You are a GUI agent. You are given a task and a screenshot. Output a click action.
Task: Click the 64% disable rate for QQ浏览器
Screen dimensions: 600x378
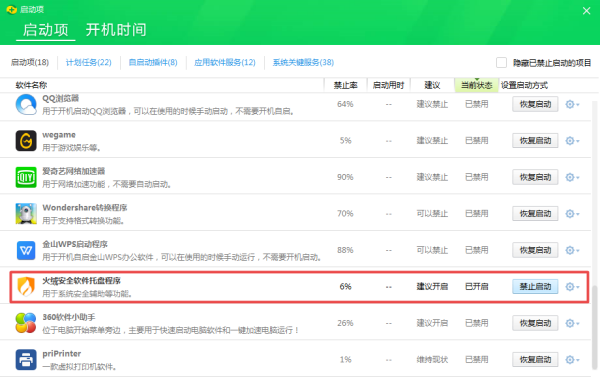pos(345,104)
